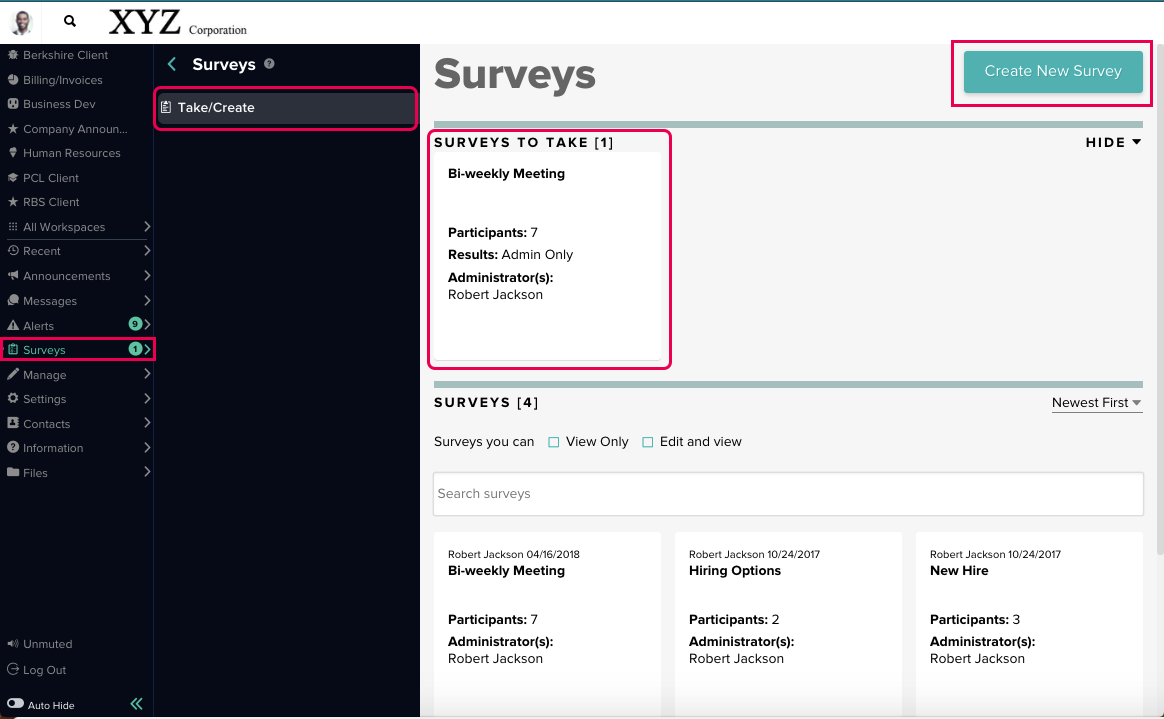1164x719 pixels.
Task: Click the Manage pencil icon
Action: click(x=13, y=374)
